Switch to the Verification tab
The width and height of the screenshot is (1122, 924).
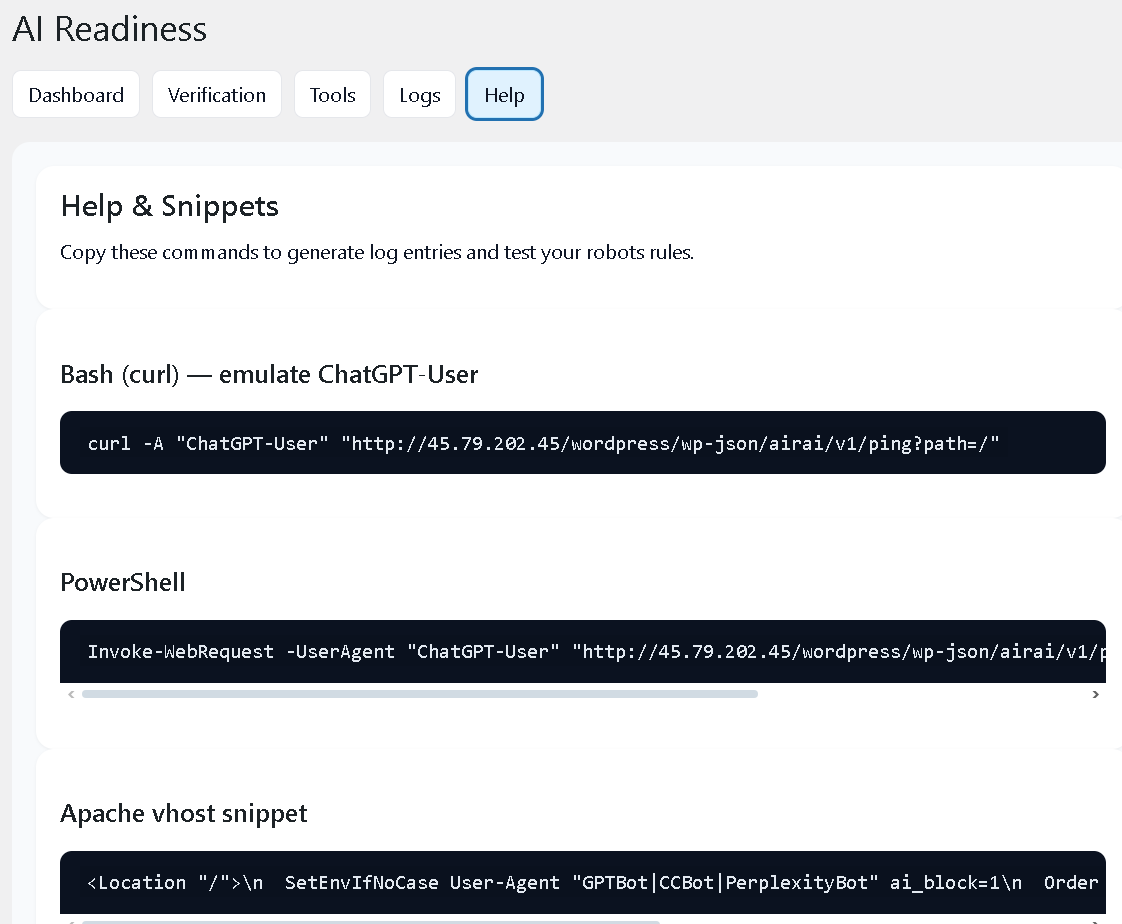point(217,95)
